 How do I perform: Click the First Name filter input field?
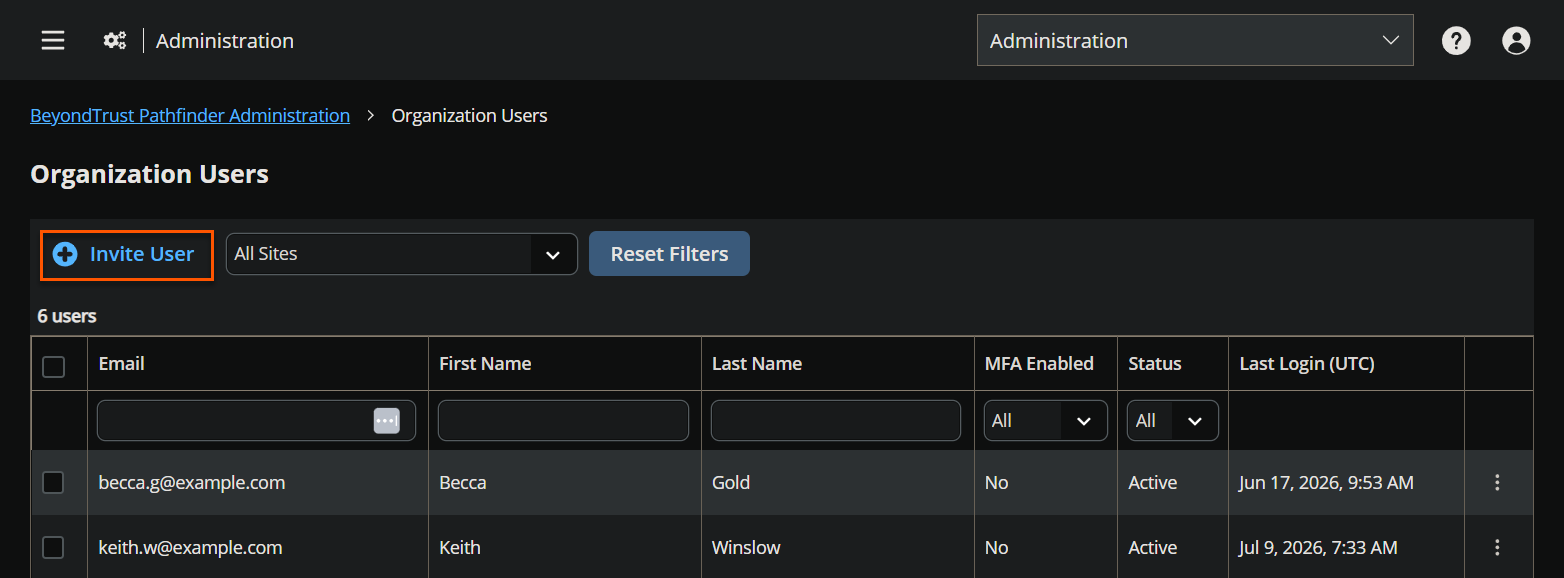(563, 421)
